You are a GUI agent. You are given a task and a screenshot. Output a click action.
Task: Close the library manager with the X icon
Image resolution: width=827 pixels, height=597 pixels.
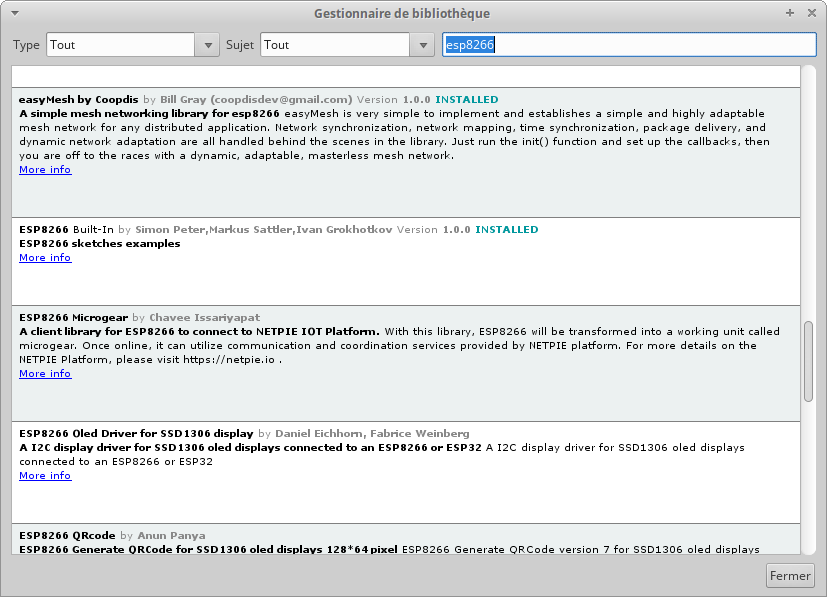[x=812, y=13]
